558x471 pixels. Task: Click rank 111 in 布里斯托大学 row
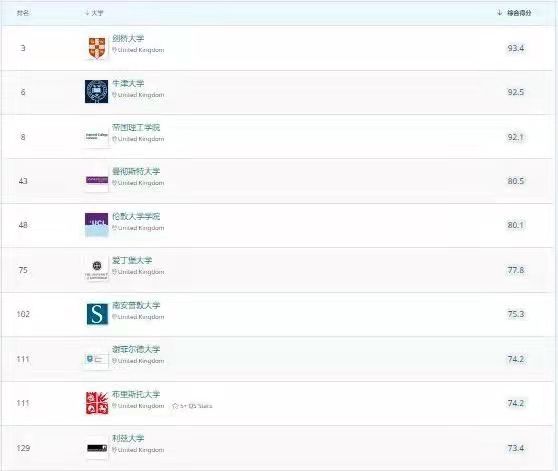tap(23, 403)
